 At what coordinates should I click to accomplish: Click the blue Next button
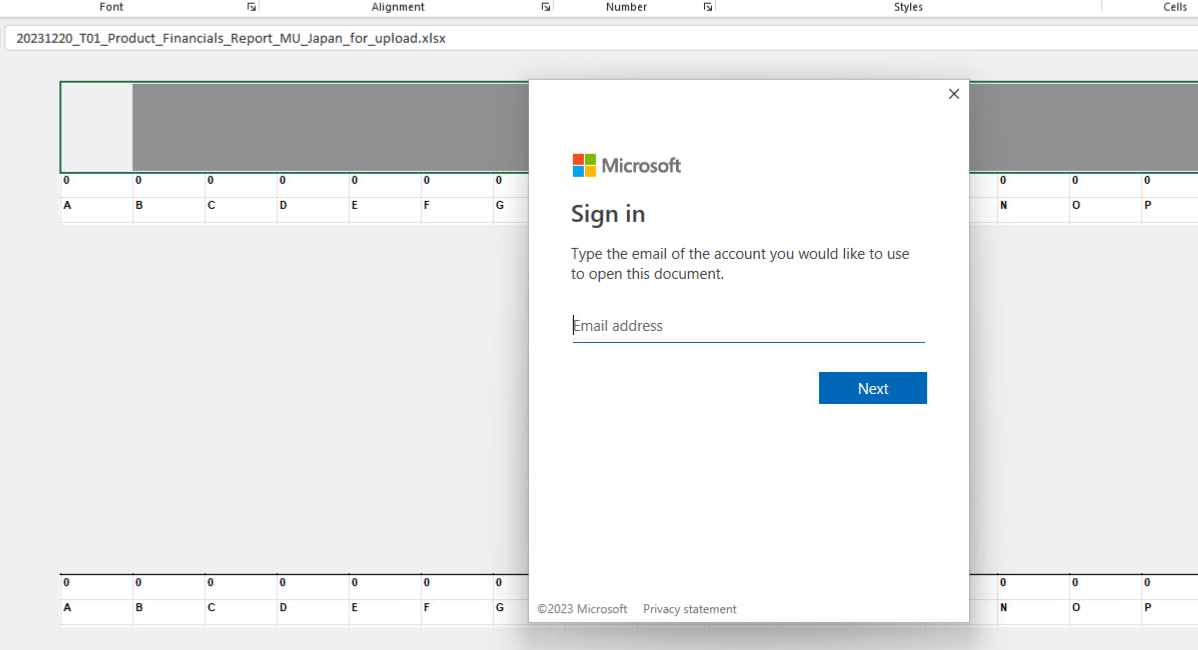coord(873,388)
